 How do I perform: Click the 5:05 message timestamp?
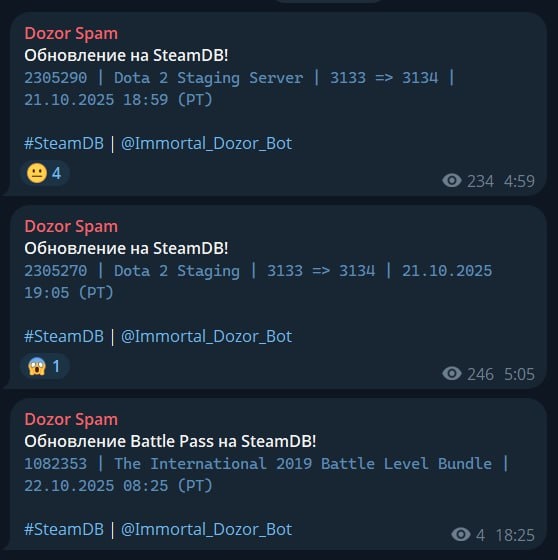click(519, 374)
